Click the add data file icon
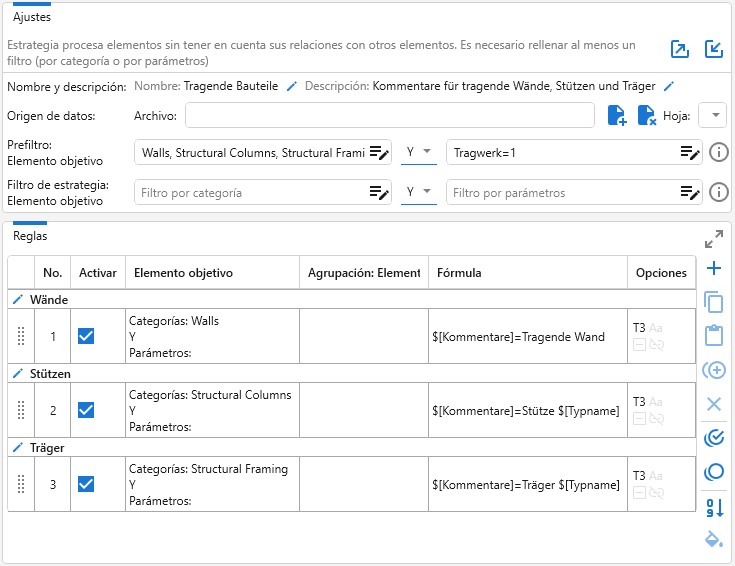The height and width of the screenshot is (566, 735). pyautogui.click(x=617, y=115)
